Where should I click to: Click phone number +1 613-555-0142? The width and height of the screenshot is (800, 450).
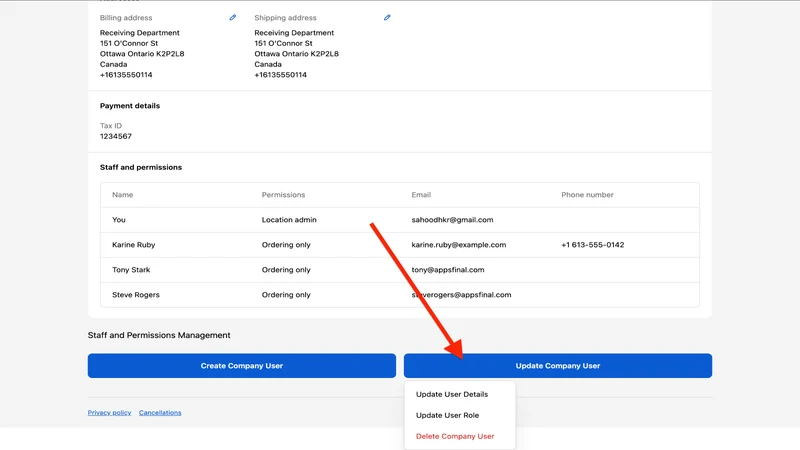(592, 245)
